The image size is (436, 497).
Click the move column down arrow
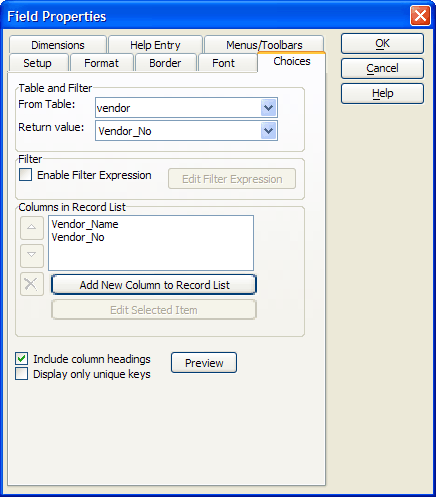(x=32, y=256)
